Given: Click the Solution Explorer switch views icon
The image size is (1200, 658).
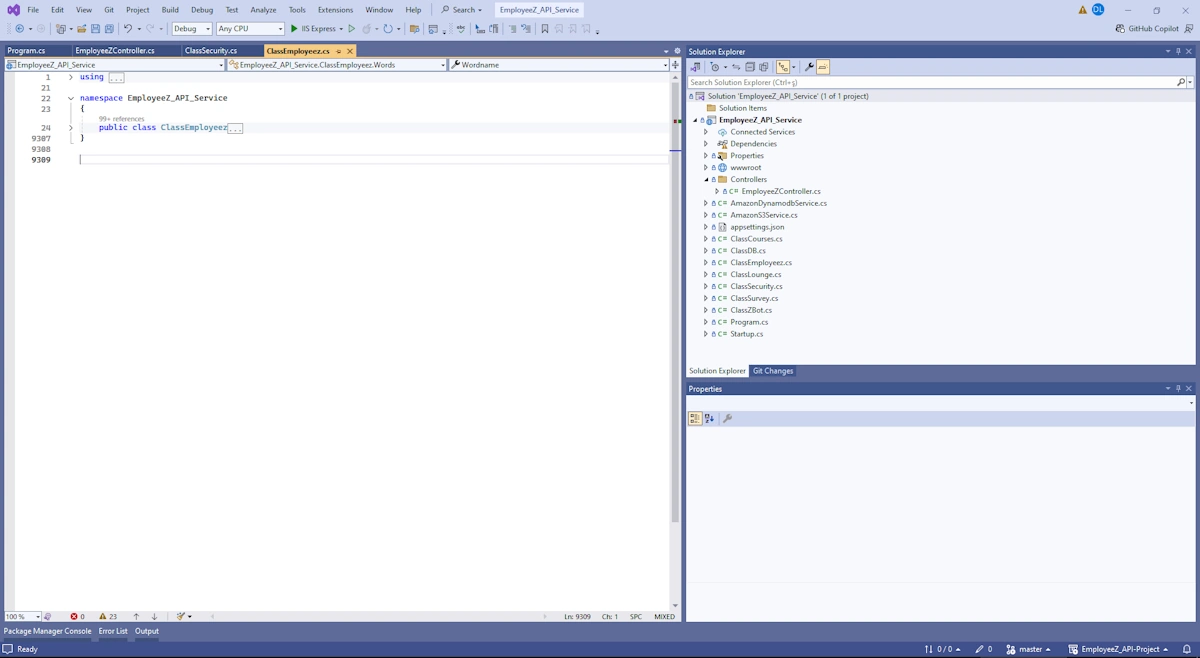Looking at the screenshot, I should click(696, 67).
